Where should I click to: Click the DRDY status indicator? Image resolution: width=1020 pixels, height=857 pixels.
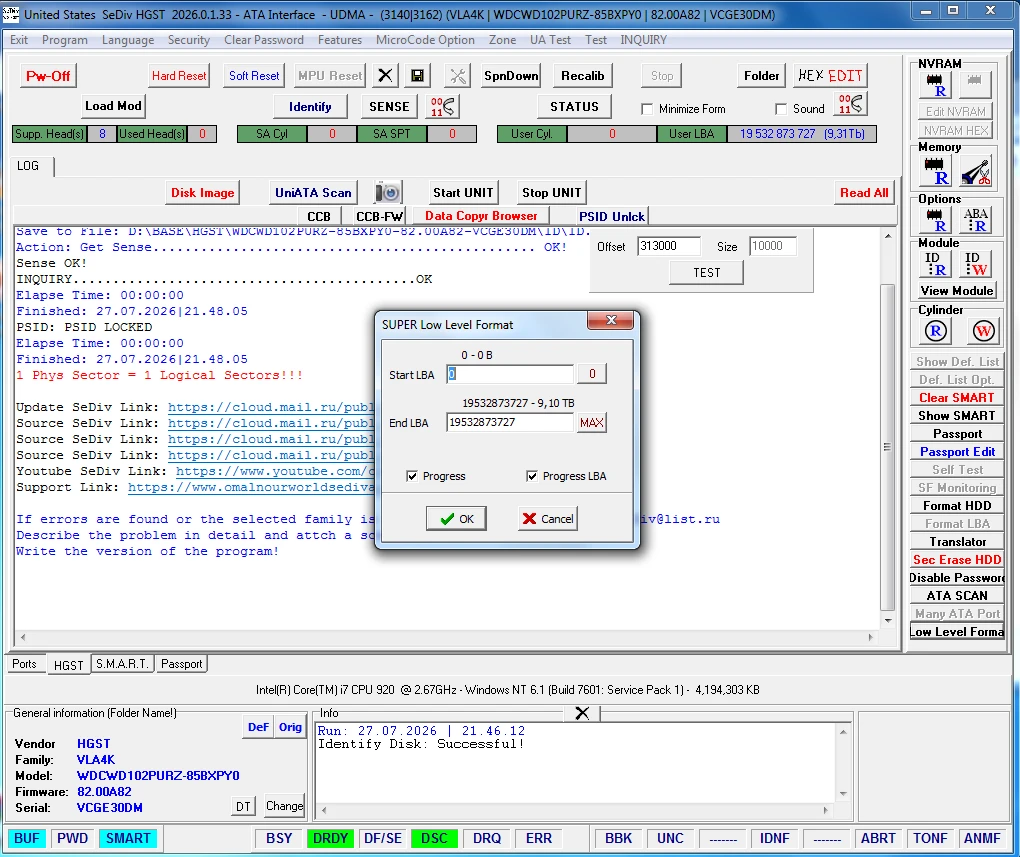(330, 838)
